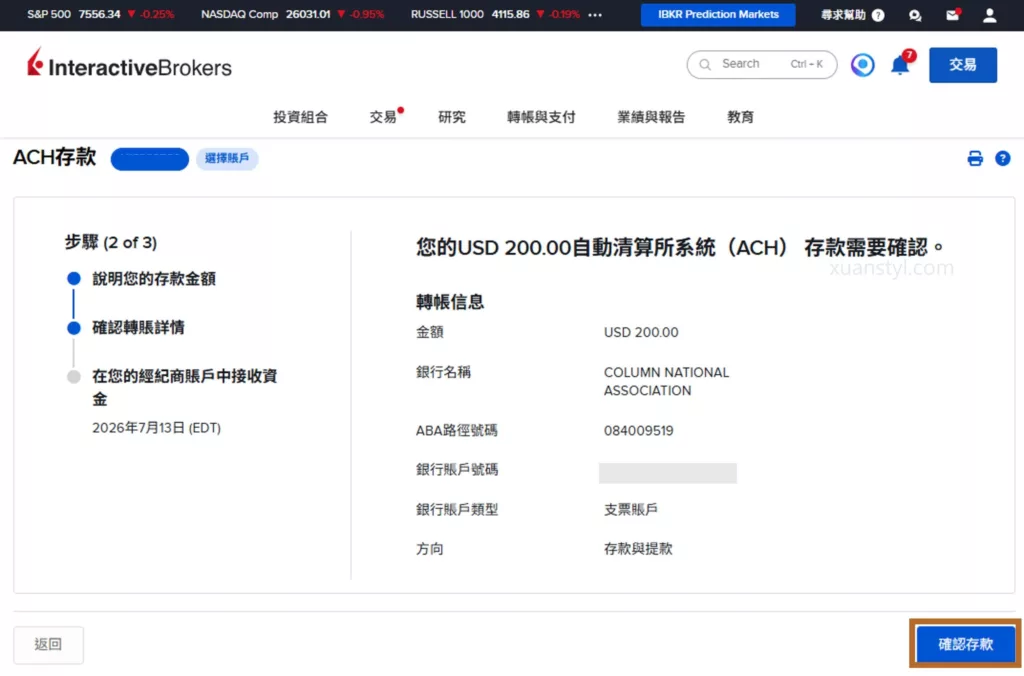
Task: Click the NASDAQ Comp ticker
Action: pos(292,14)
